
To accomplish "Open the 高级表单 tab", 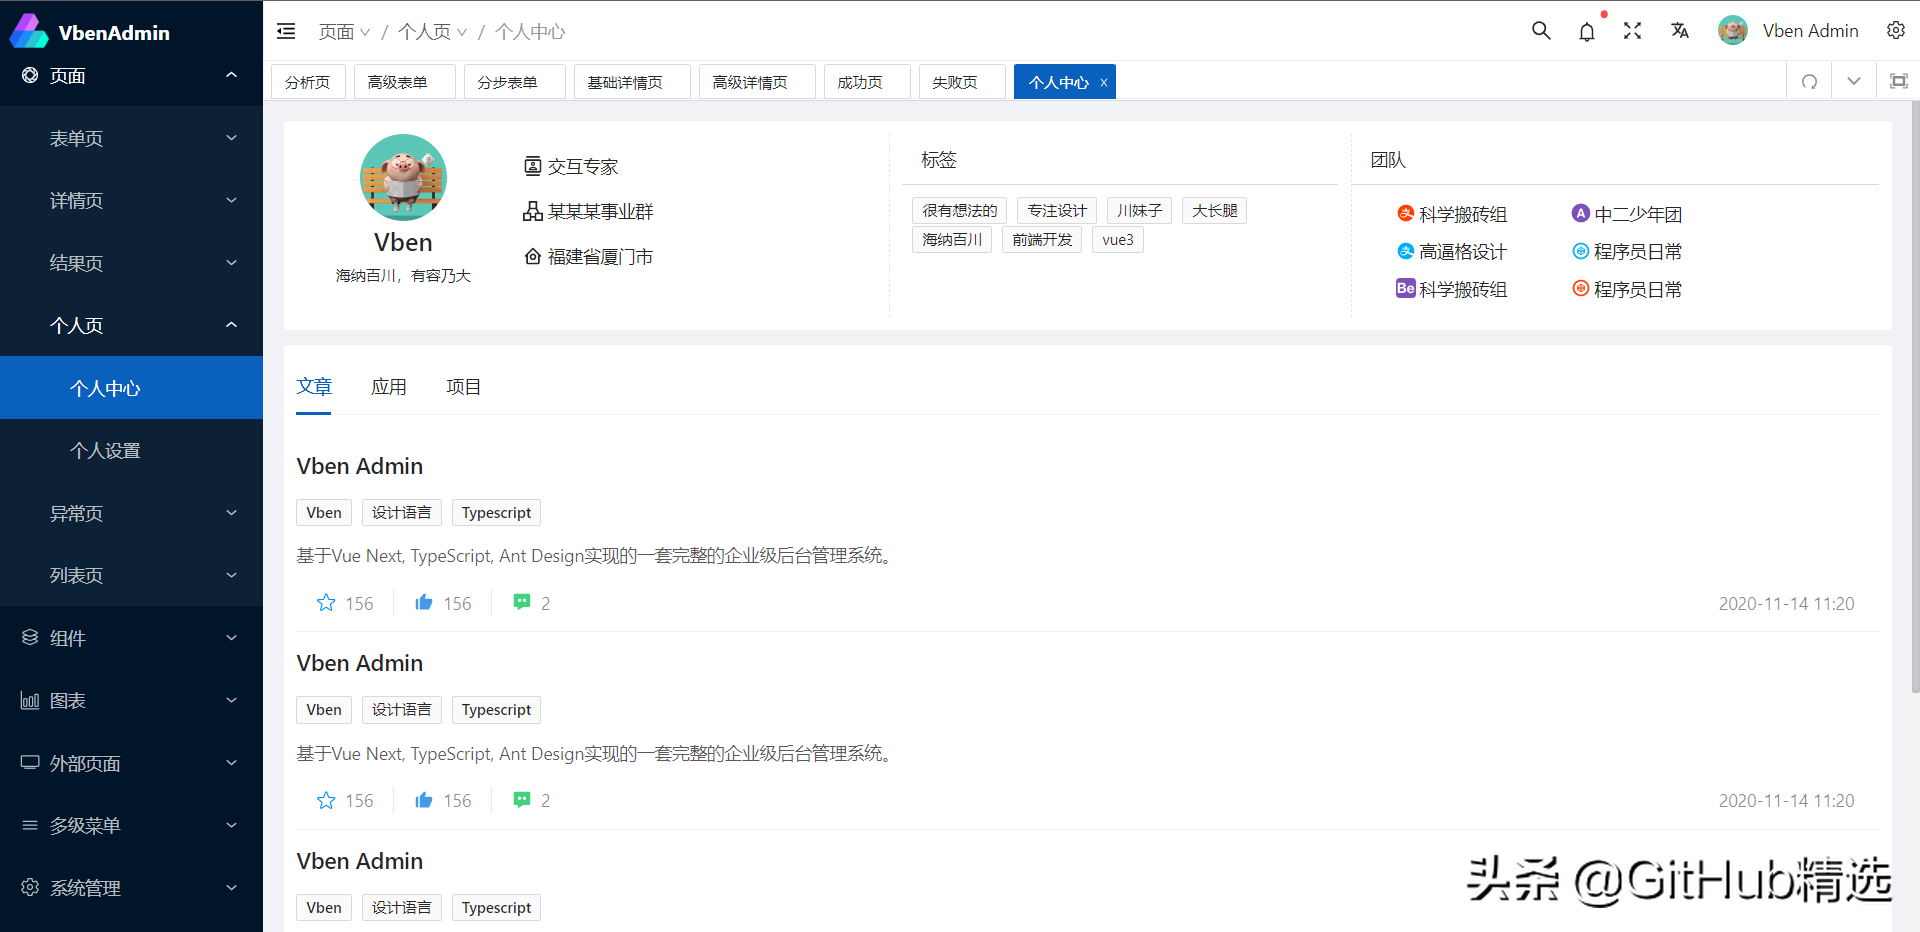I will [x=404, y=81].
